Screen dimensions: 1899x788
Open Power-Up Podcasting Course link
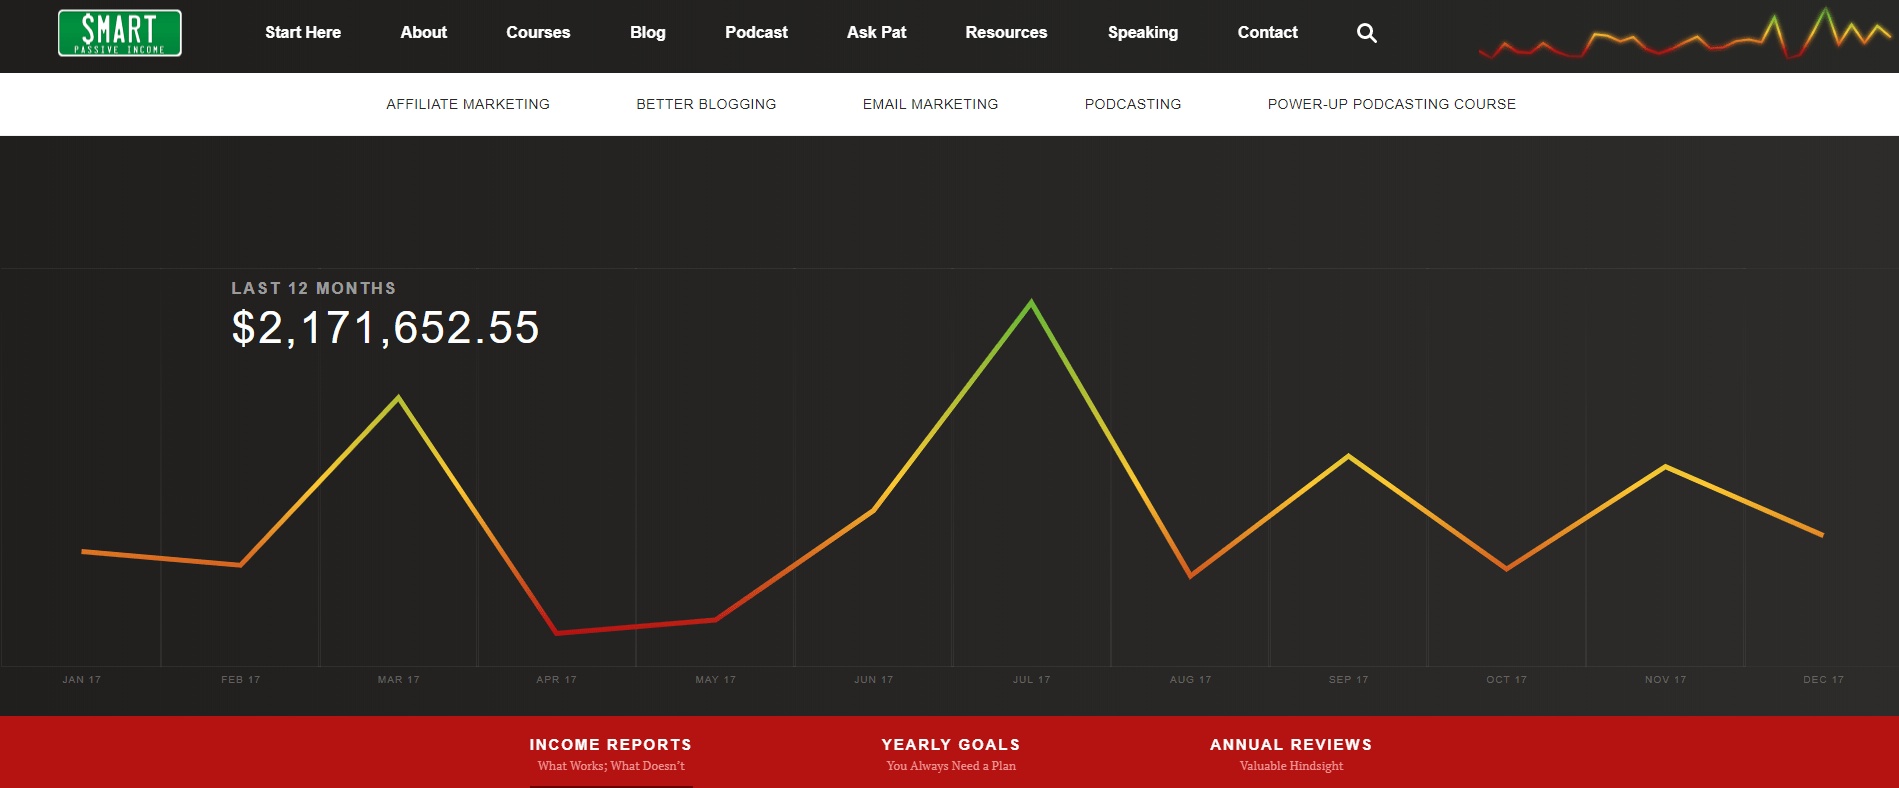click(1392, 104)
